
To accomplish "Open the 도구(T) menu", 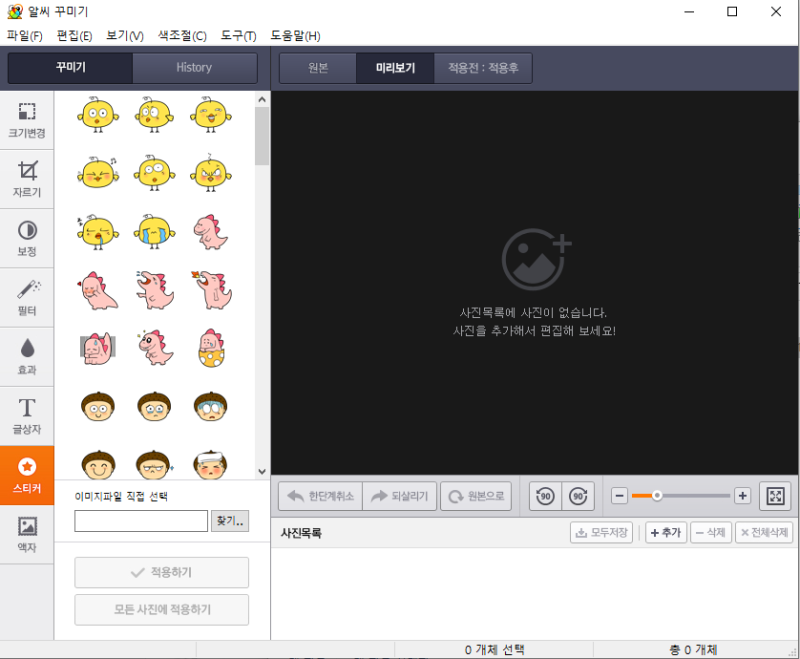I will pyautogui.click(x=238, y=36).
